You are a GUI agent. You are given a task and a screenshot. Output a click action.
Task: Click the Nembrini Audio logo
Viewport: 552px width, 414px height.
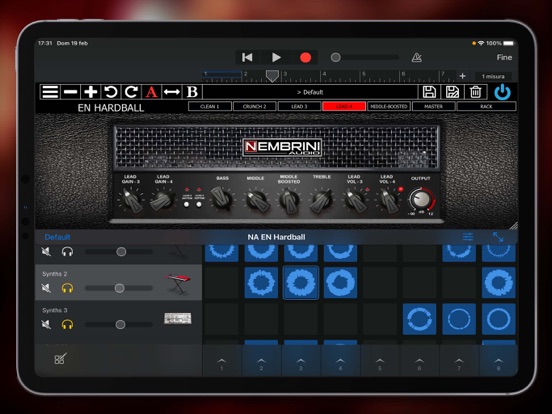pos(282,148)
